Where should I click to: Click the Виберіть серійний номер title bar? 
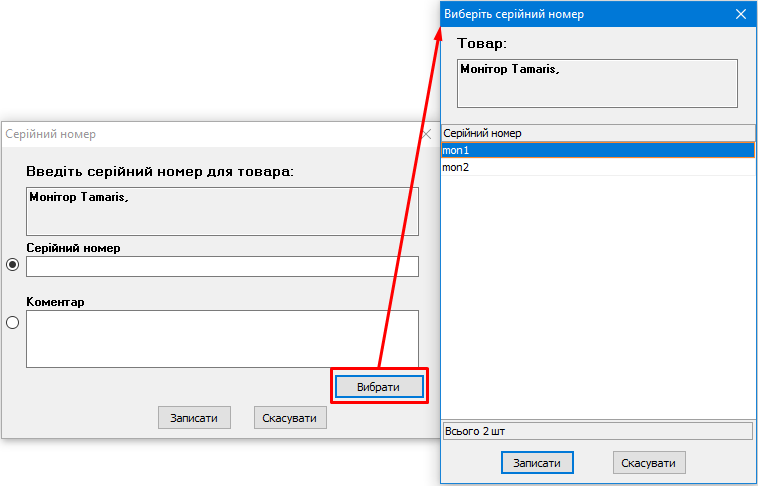pos(580,14)
